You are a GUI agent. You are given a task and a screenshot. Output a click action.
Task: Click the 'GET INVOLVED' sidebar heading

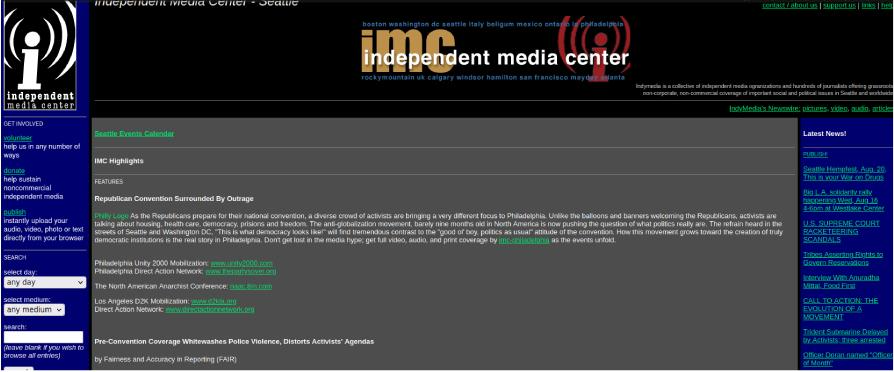(23, 124)
